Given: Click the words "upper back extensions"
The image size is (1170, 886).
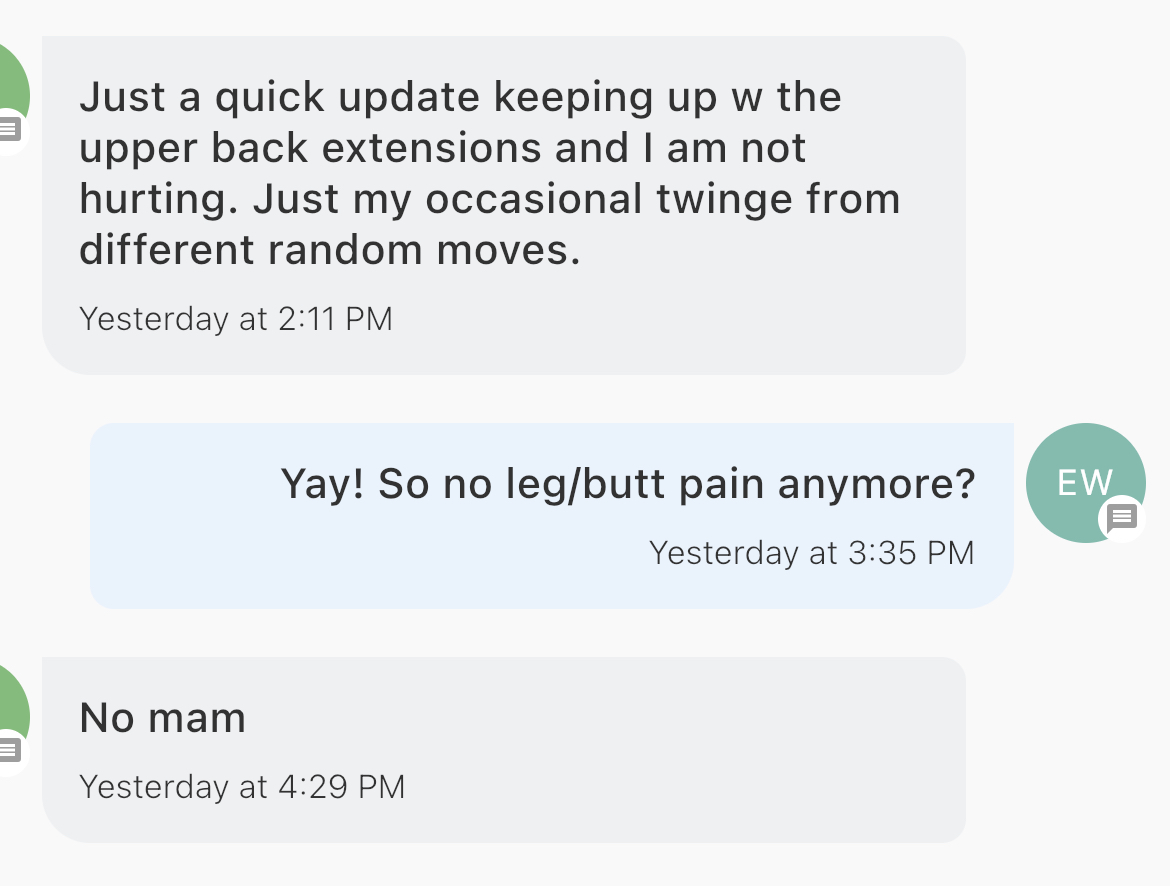Looking at the screenshot, I should [x=310, y=149].
